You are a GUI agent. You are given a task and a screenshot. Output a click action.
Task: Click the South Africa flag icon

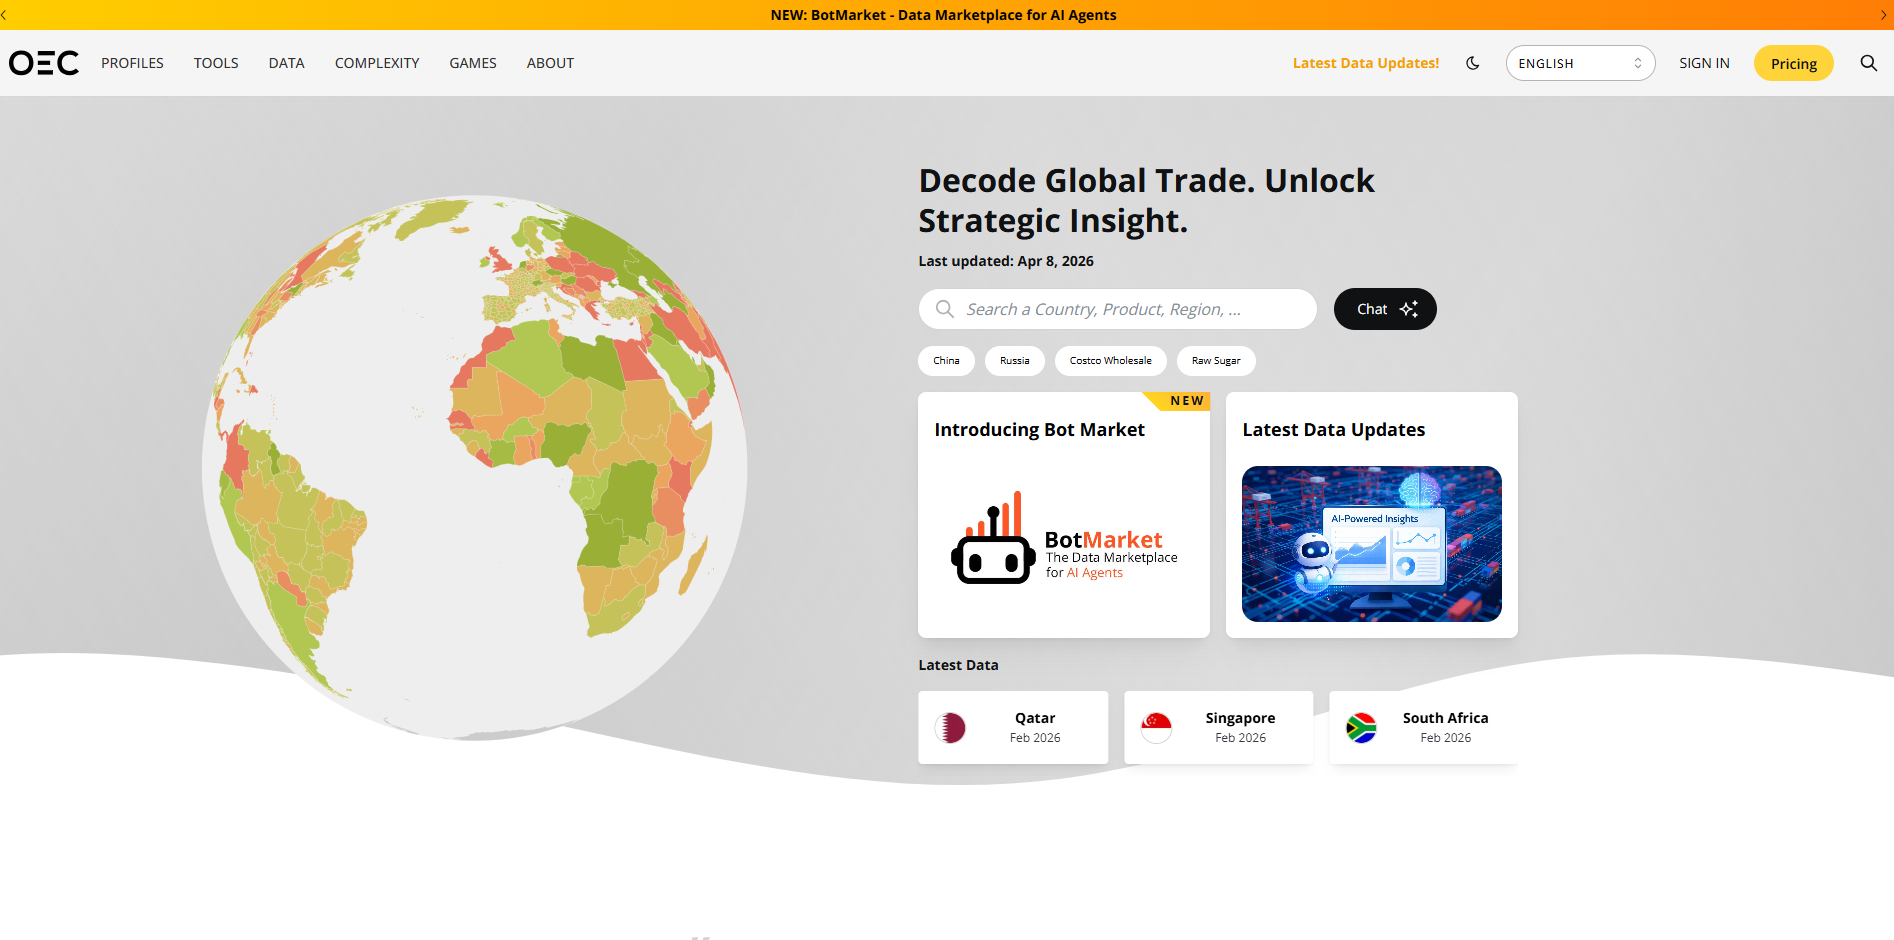[1361, 728]
